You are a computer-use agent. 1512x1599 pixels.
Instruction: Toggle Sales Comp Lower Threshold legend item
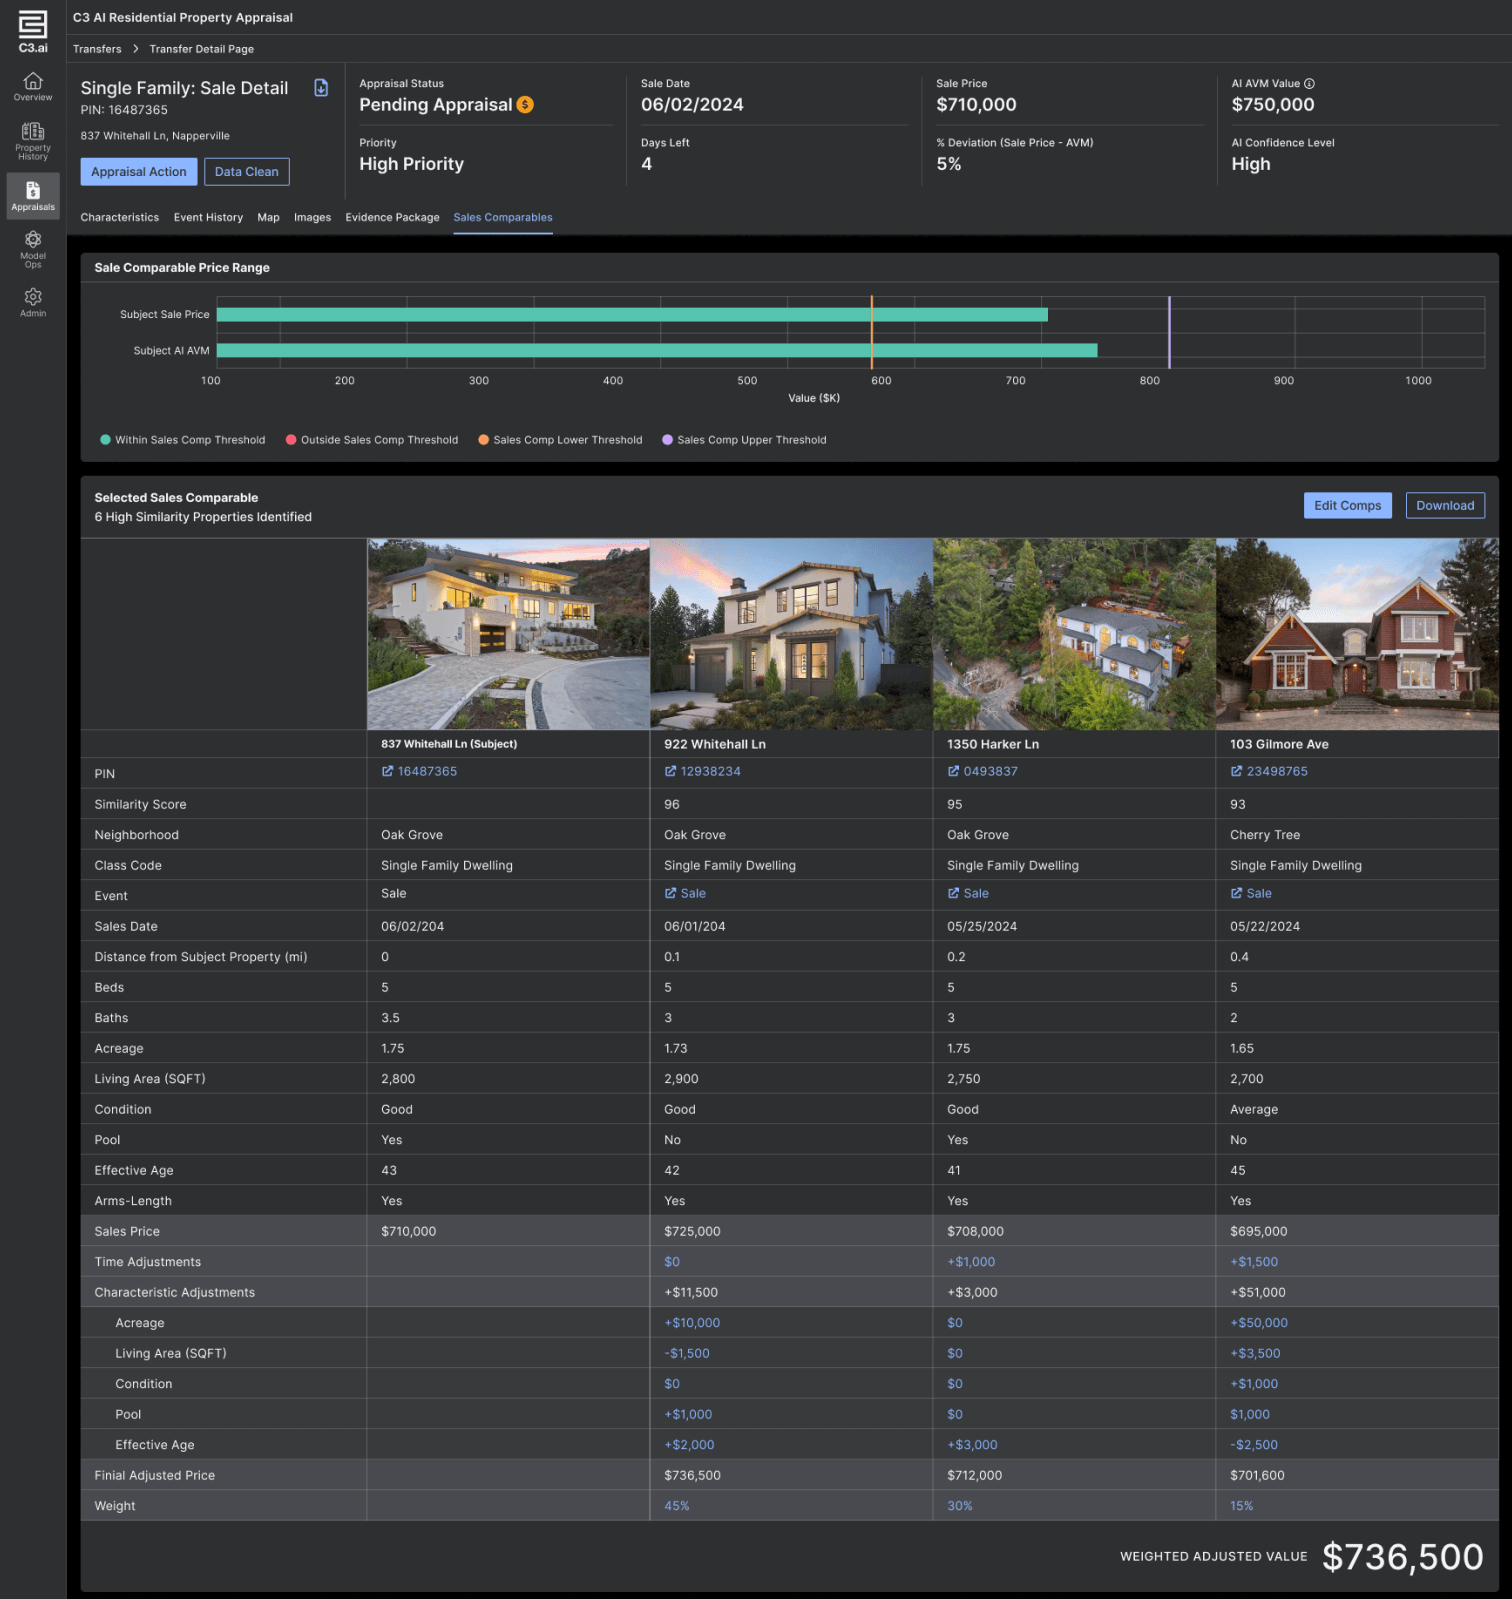[x=560, y=440]
